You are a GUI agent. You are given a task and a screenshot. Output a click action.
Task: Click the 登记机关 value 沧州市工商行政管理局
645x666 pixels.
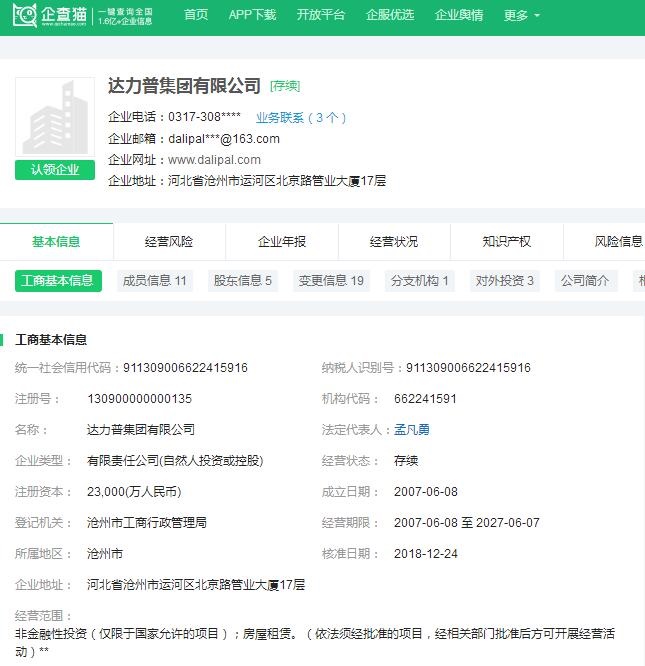click(x=147, y=523)
